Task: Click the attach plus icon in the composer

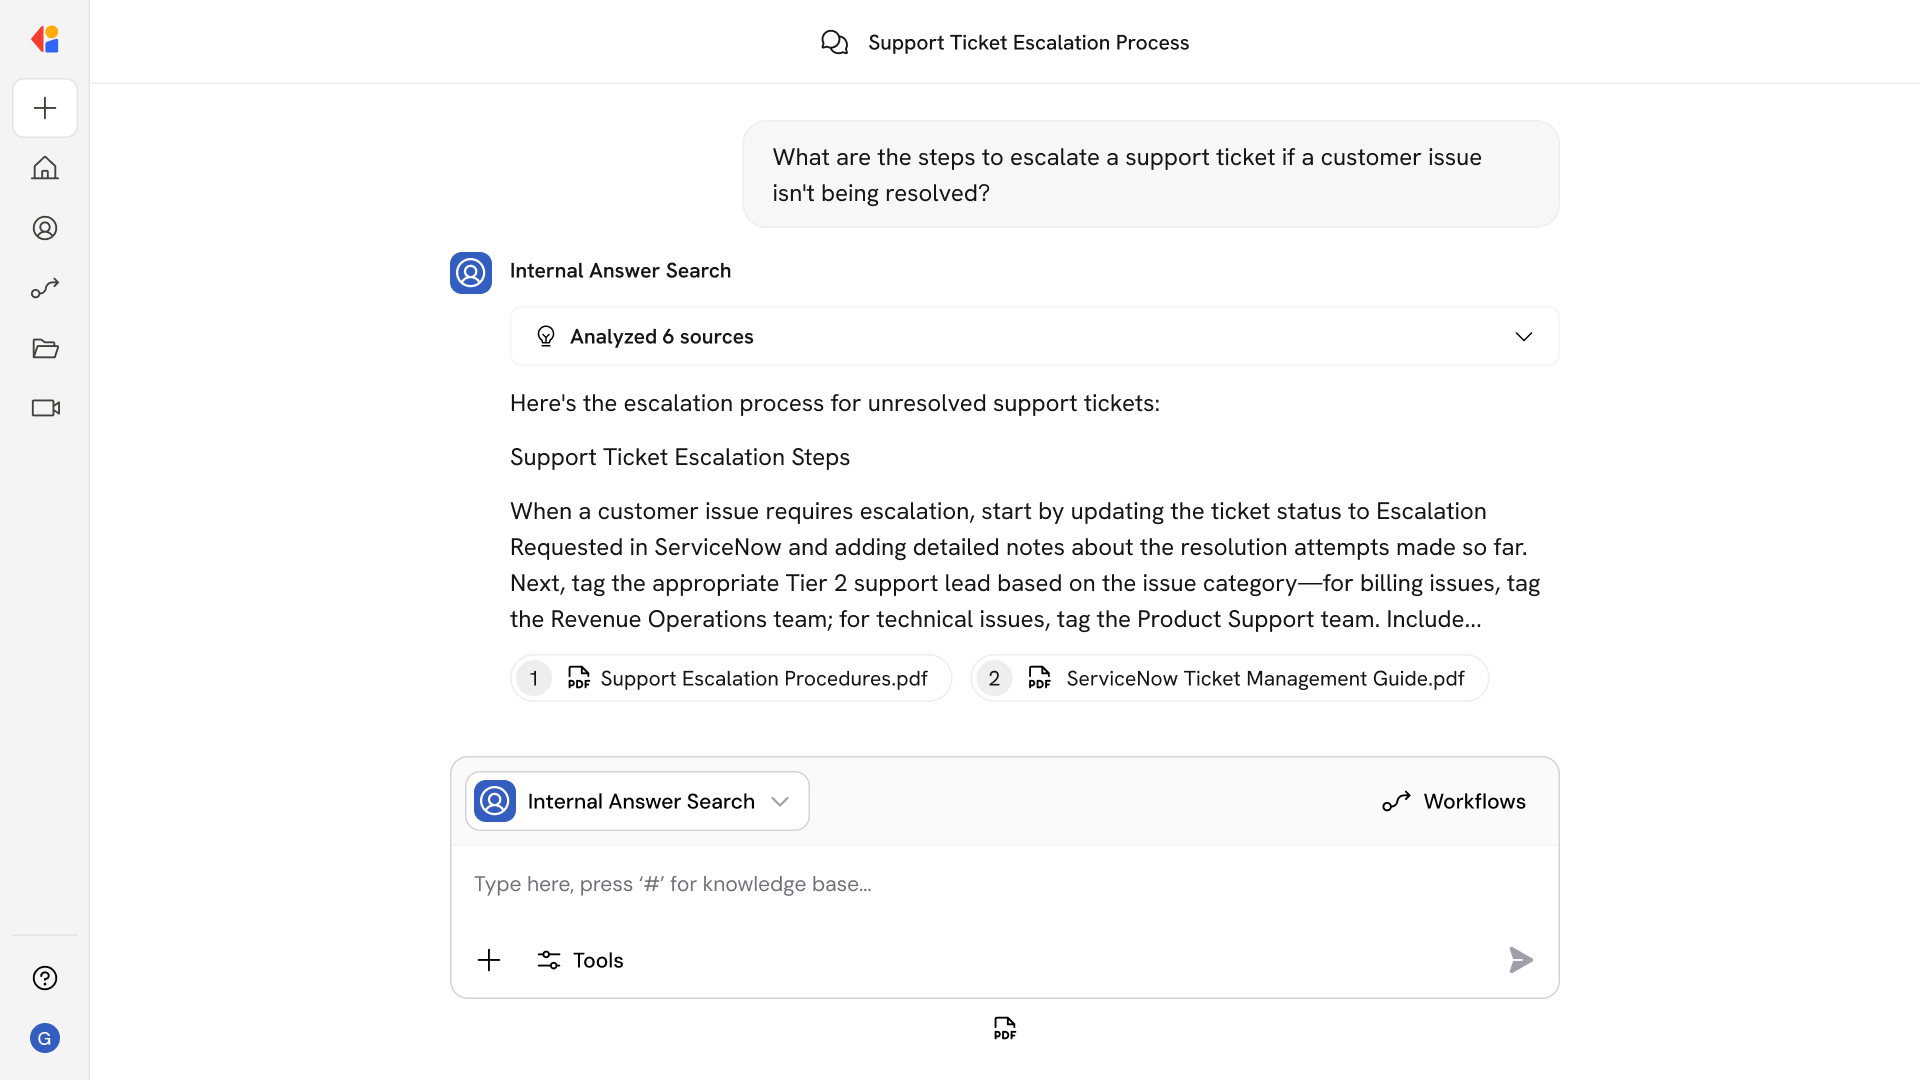Action: pos(488,960)
